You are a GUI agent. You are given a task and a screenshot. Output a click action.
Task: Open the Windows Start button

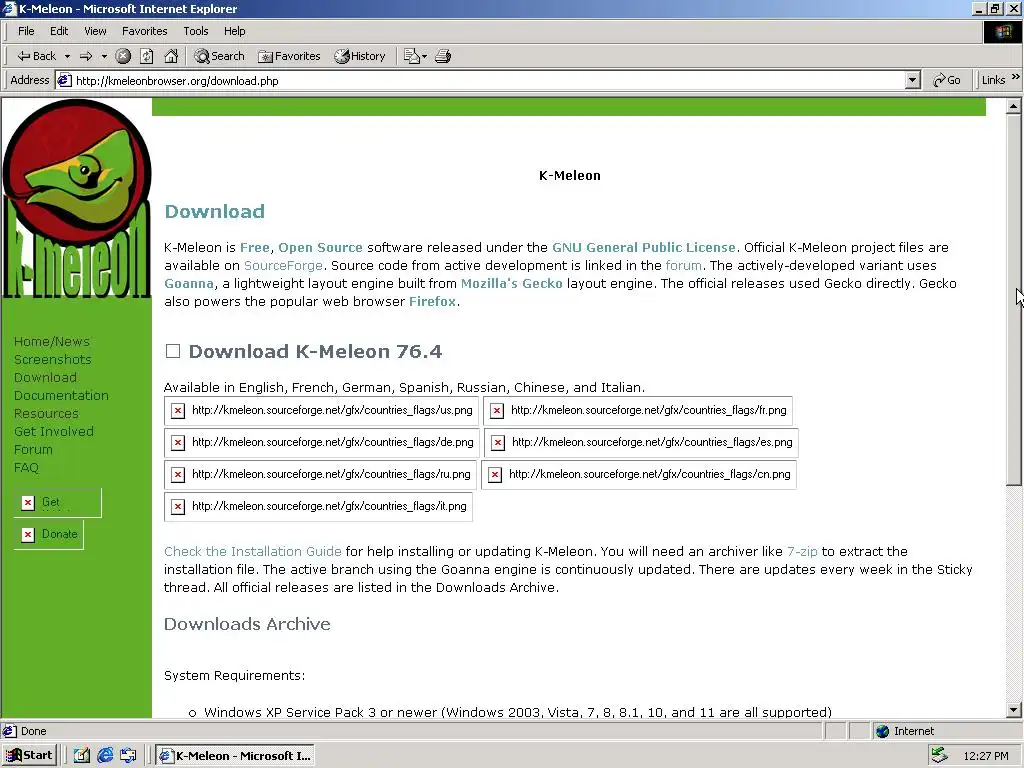[x=29, y=756]
